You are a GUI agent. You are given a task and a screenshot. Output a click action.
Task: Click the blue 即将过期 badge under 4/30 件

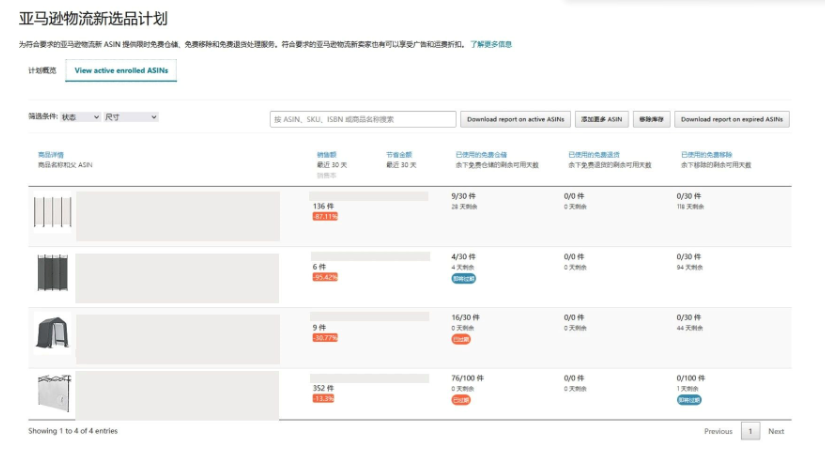464,279
